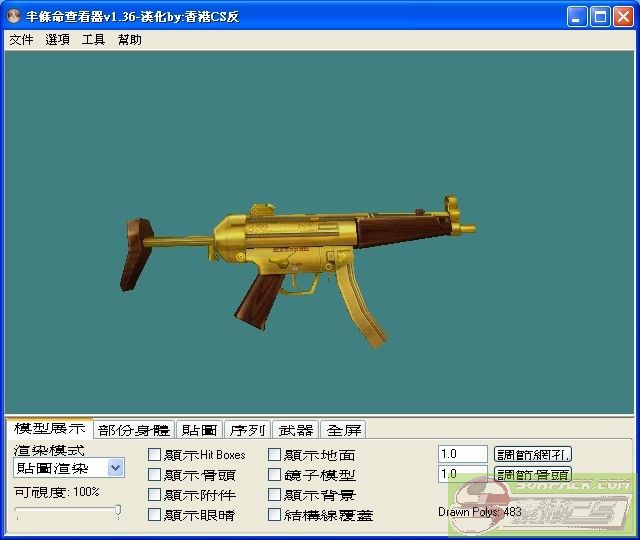Switch to the 部份身體 tab
Image resolution: width=640 pixels, height=540 pixels.
coord(134,430)
